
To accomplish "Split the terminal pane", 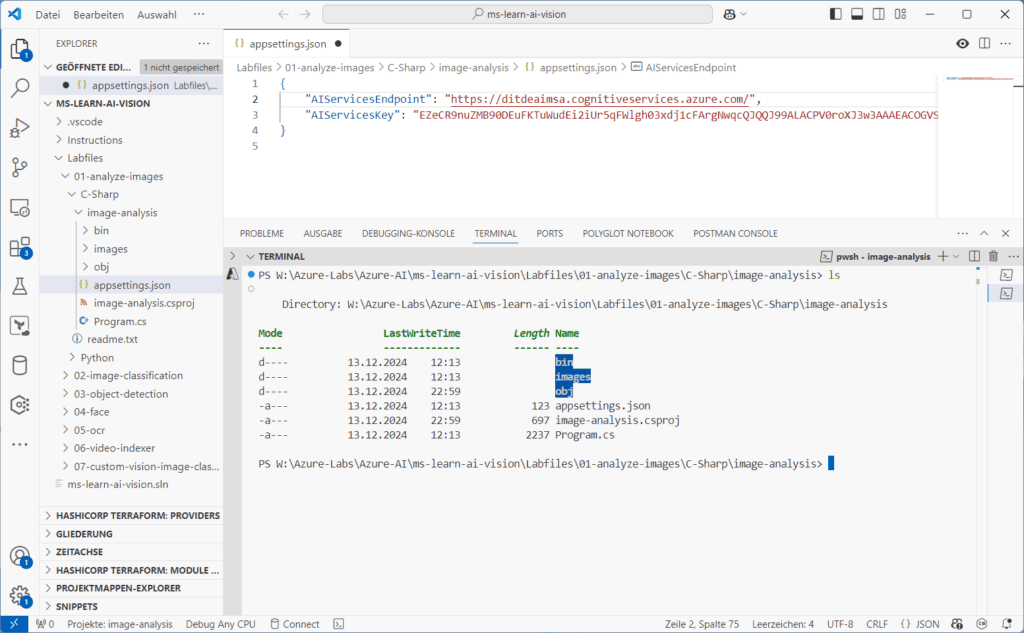I will point(974,257).
